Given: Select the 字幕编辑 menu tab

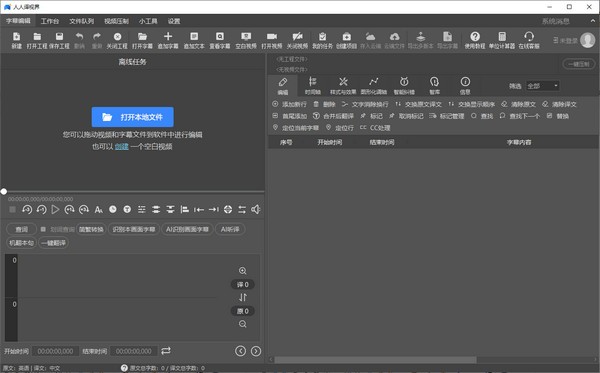Looking at the screenshot, I should click(18, 21).
